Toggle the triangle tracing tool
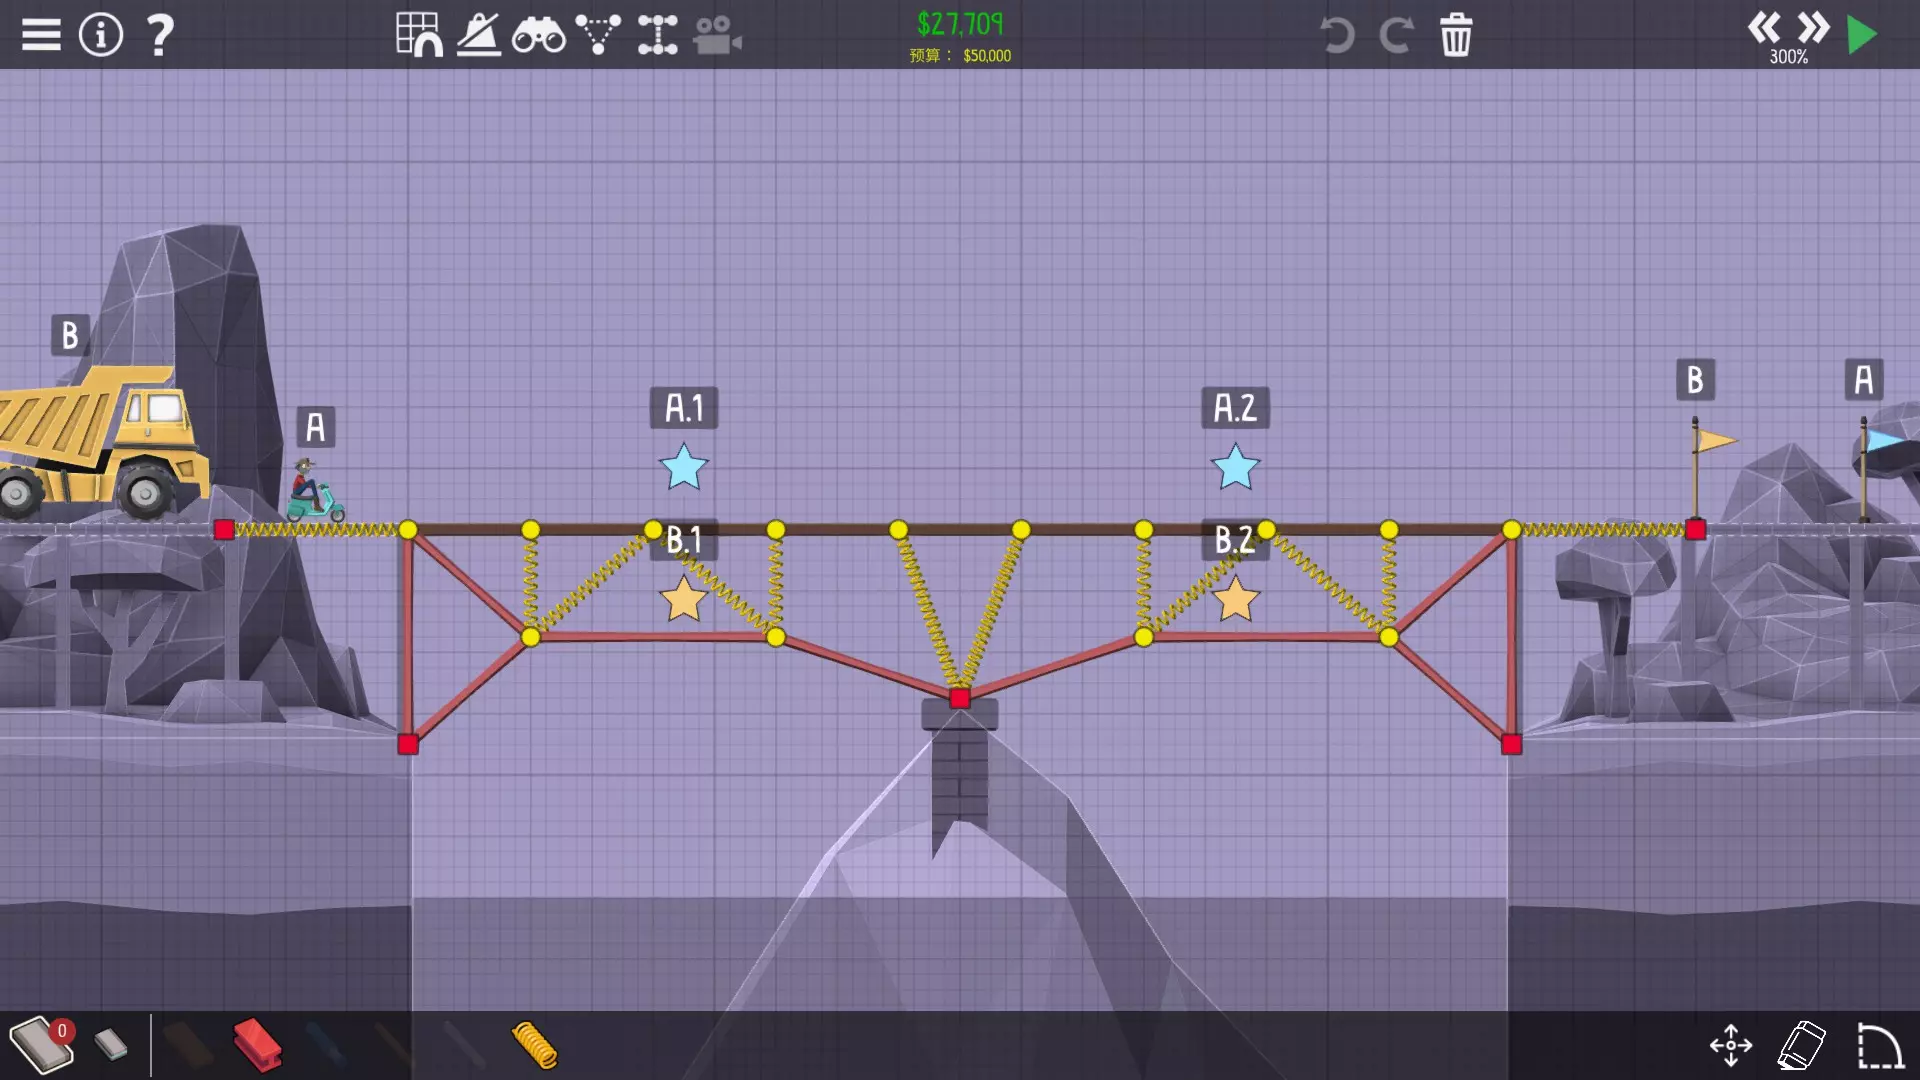 tap(598, 35)
